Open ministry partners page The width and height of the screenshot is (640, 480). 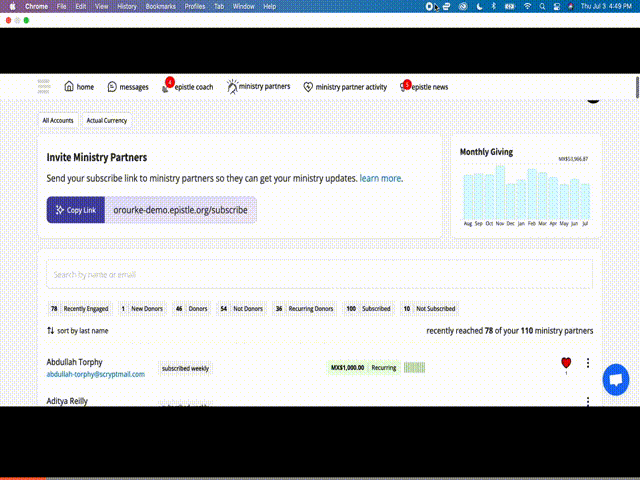[258, 87]
